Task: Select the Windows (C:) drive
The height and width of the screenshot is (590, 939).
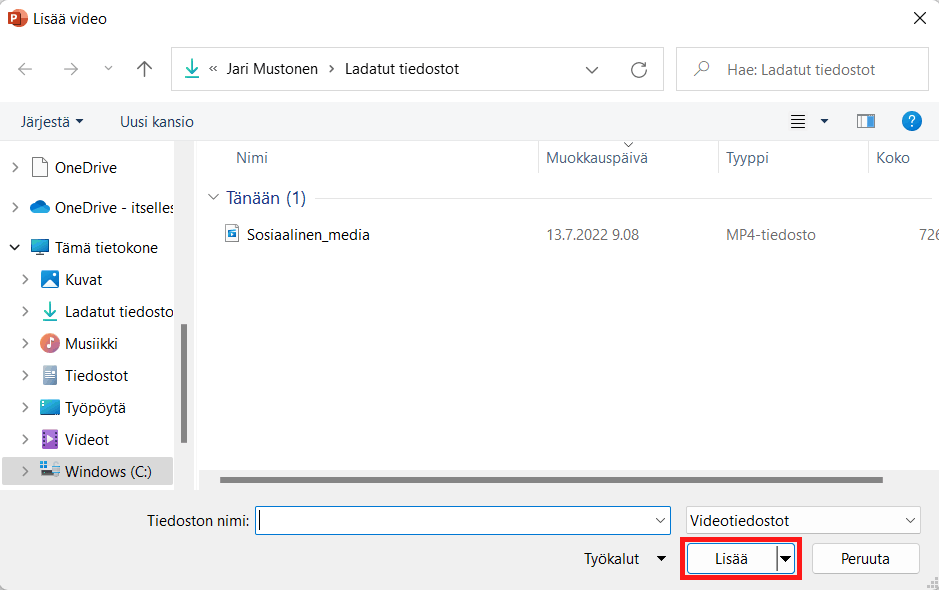Action: 108,471
